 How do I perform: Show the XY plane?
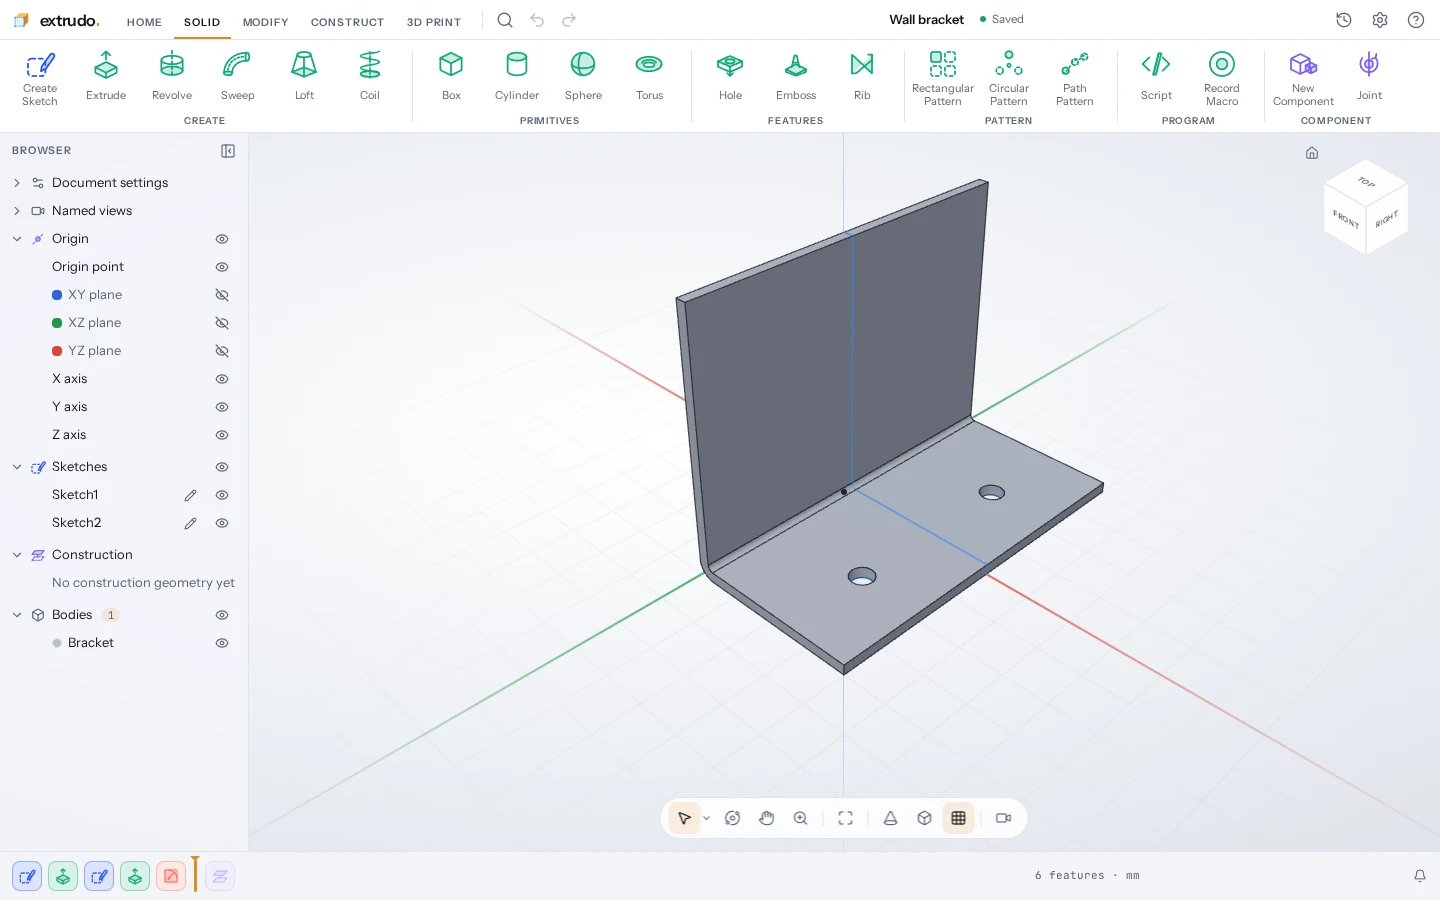(222, 295)
